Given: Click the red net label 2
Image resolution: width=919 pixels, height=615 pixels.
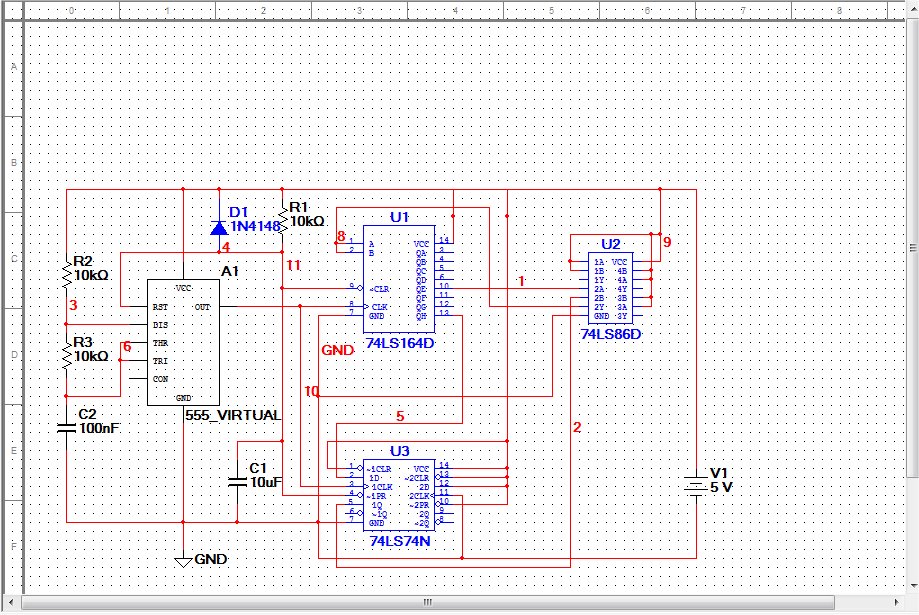Looking at the screenshot, I should 577,427.
